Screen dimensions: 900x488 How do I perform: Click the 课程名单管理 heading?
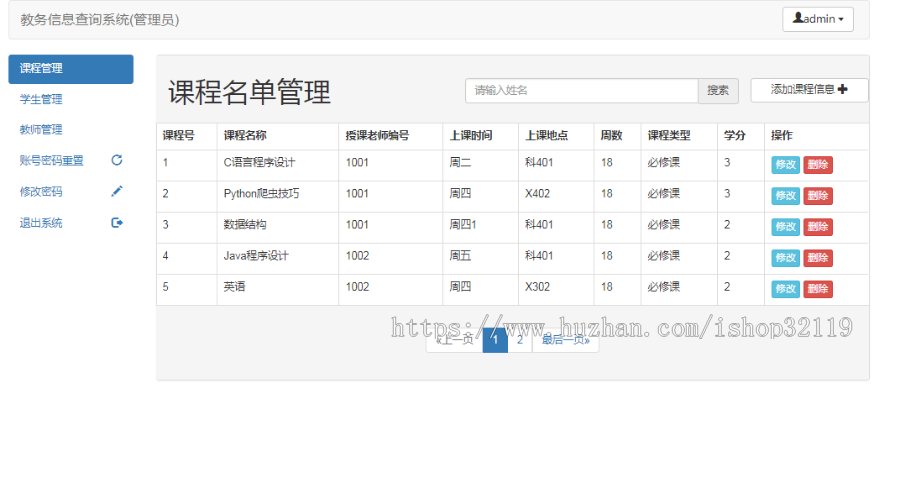(249, 92)
